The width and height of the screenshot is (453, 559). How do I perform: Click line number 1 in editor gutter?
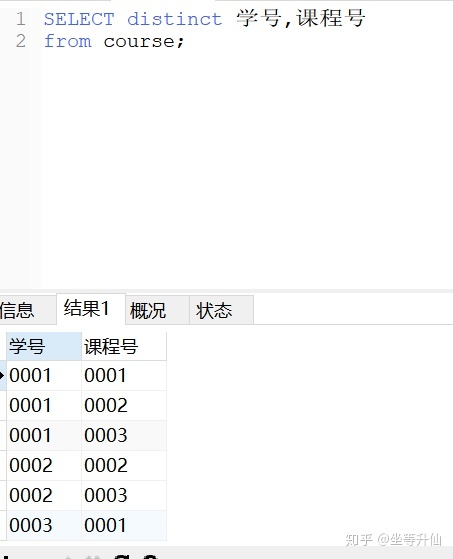[x=21, y=19]
